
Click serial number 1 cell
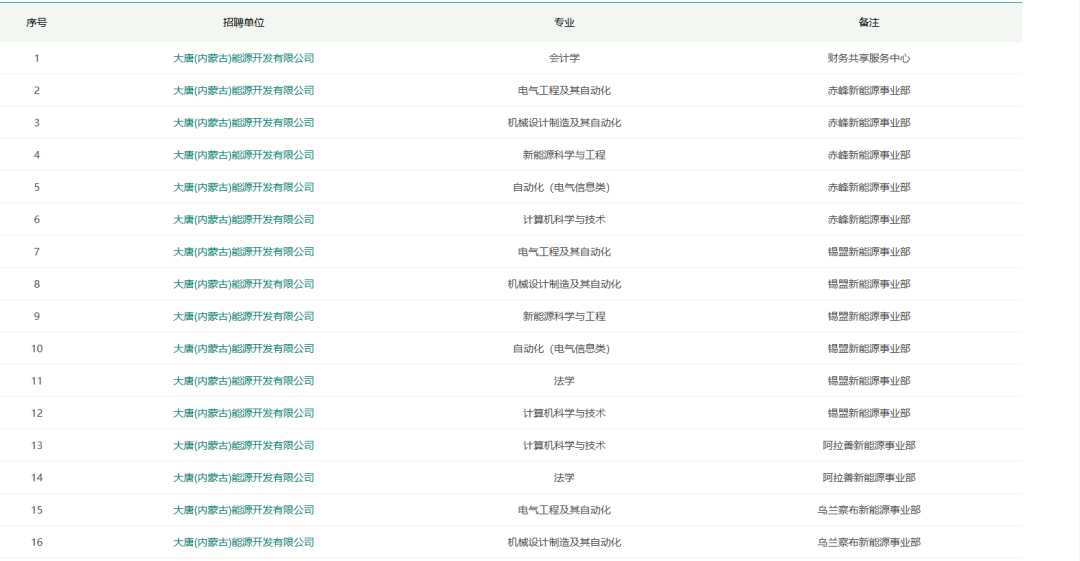click(37, 59)
